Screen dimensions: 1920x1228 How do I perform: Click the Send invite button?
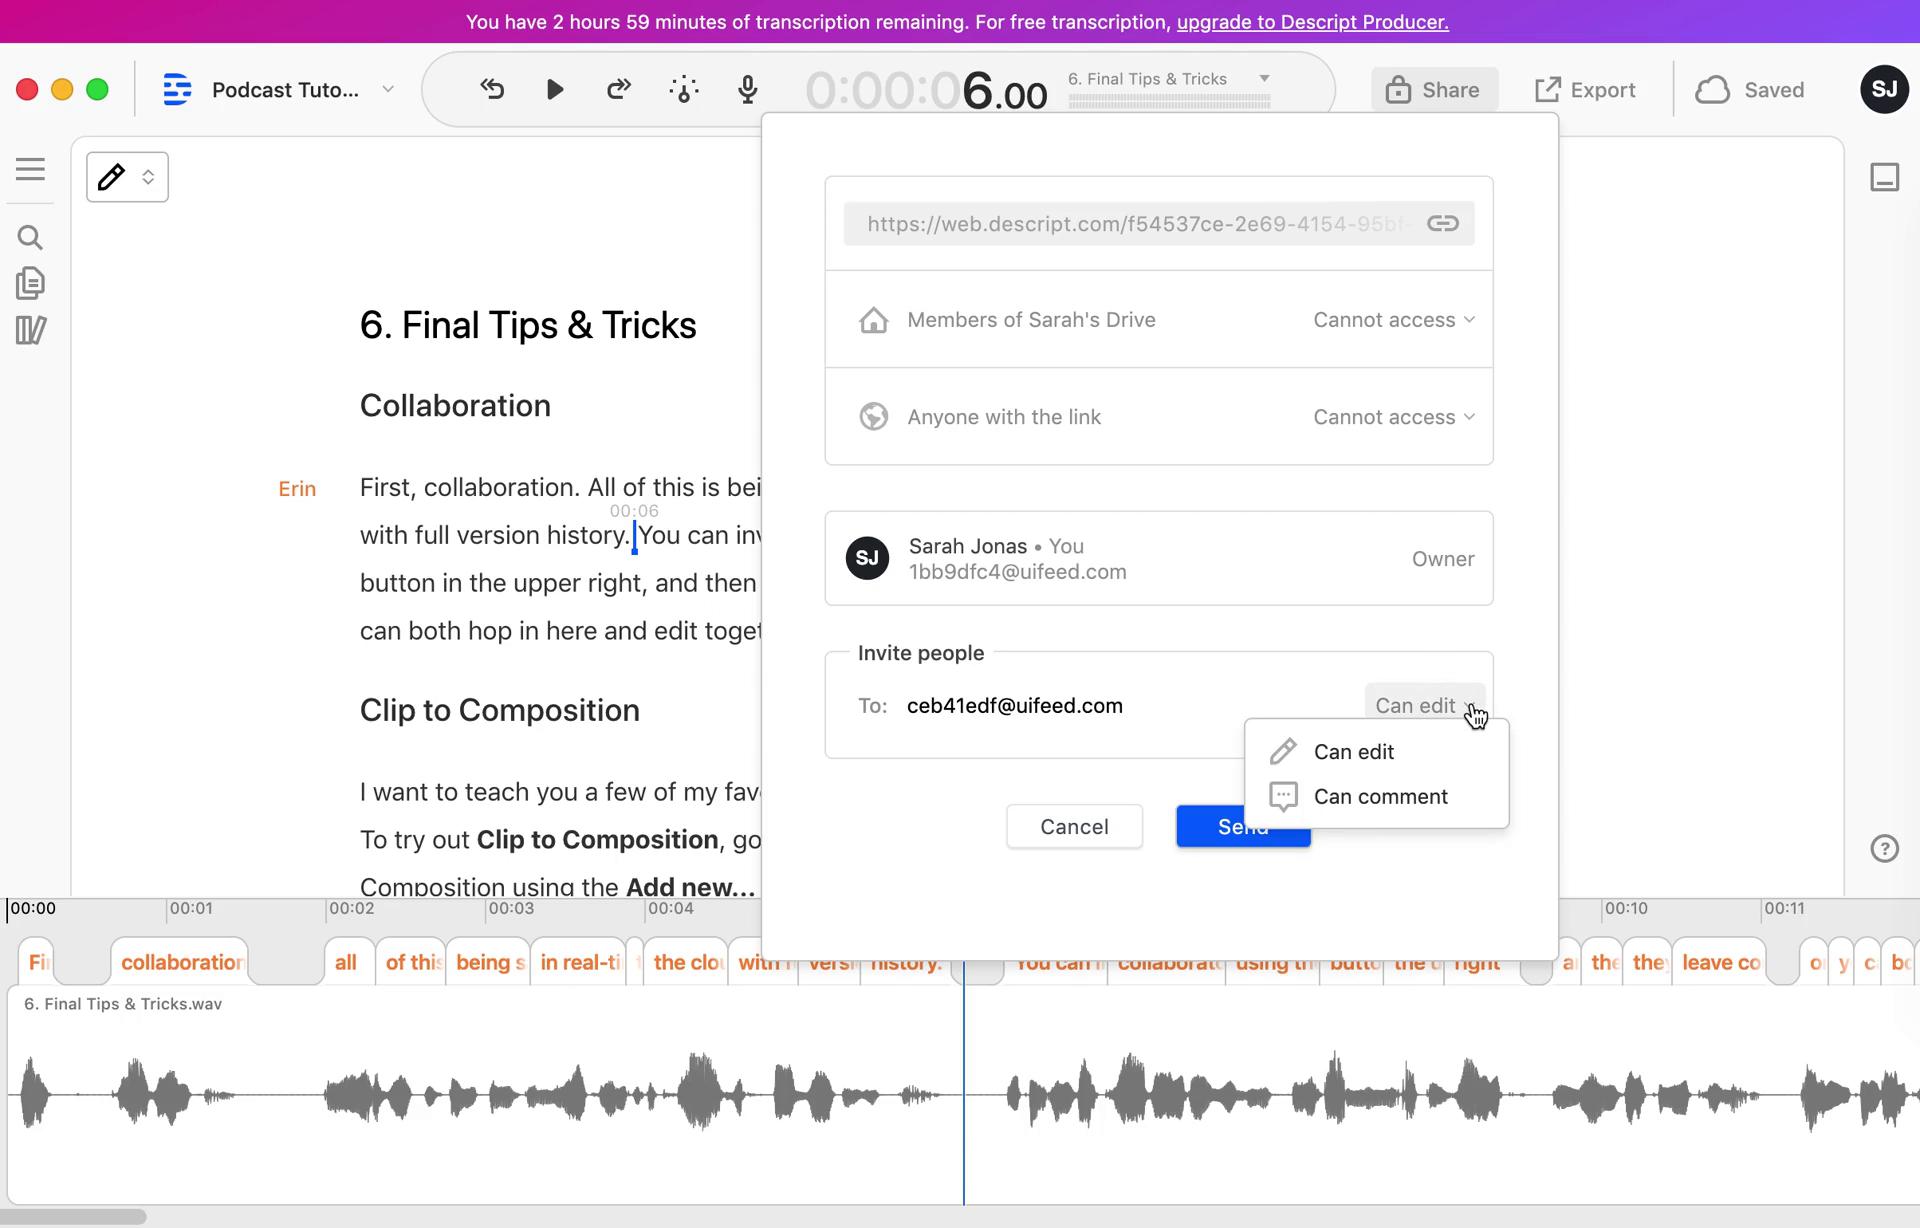point(1243,825)
